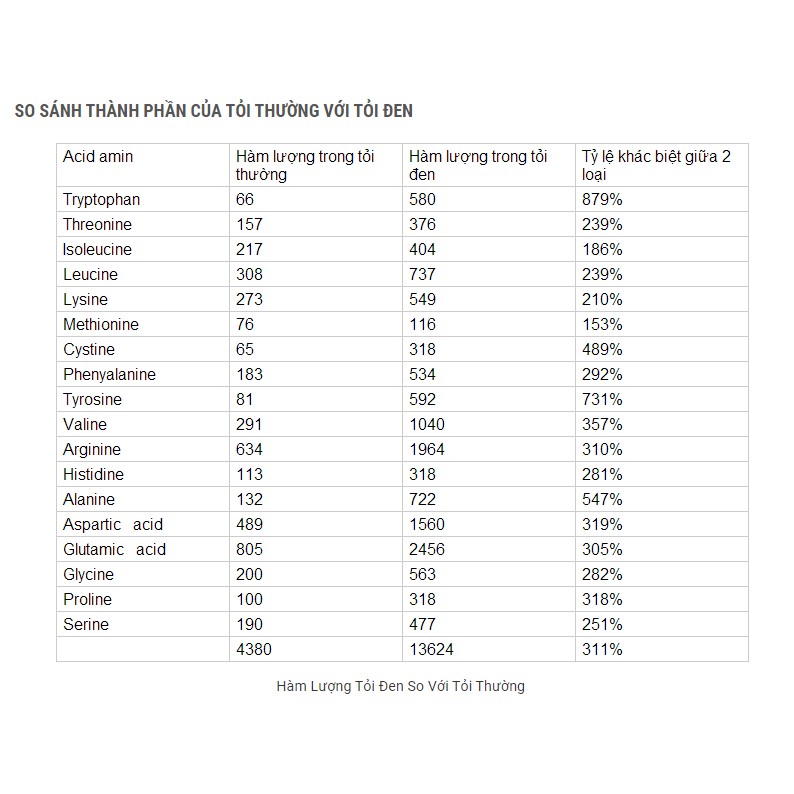Click the total value 13624
Viewport: 794px width, 794px height.
(431, 649)
